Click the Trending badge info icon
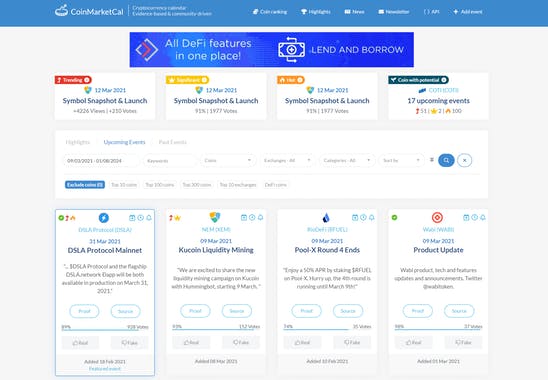 tap(87, 80)
